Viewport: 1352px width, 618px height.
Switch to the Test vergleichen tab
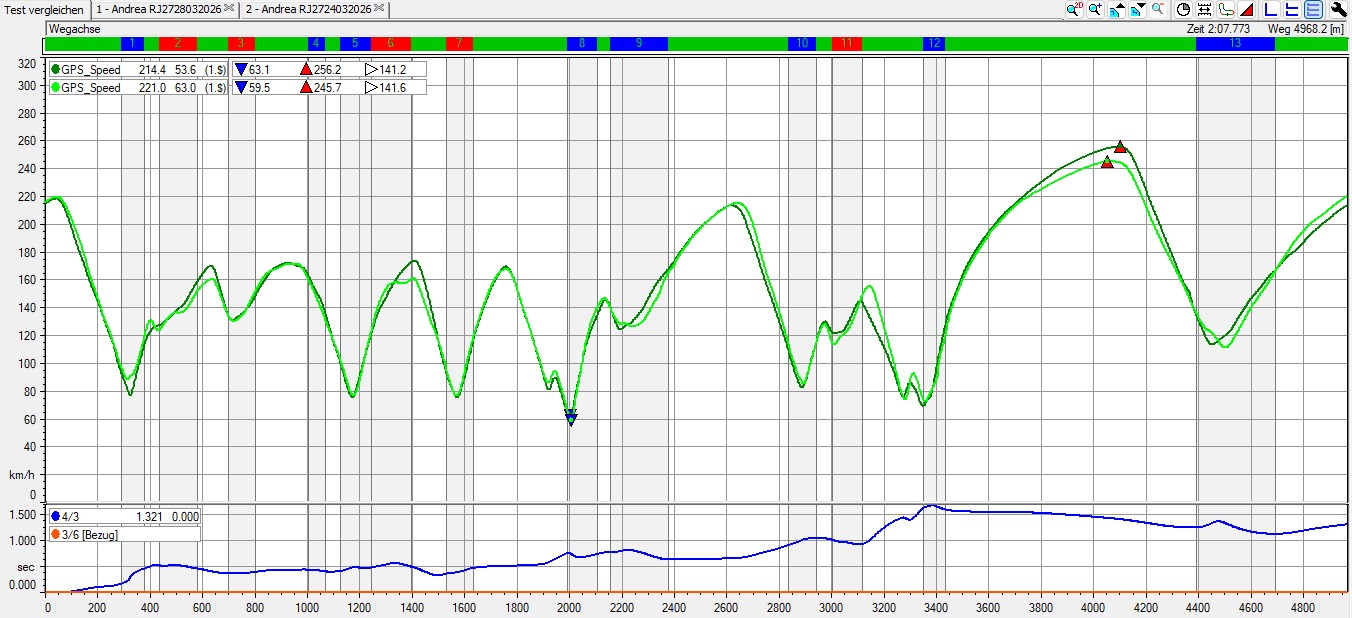44,9
